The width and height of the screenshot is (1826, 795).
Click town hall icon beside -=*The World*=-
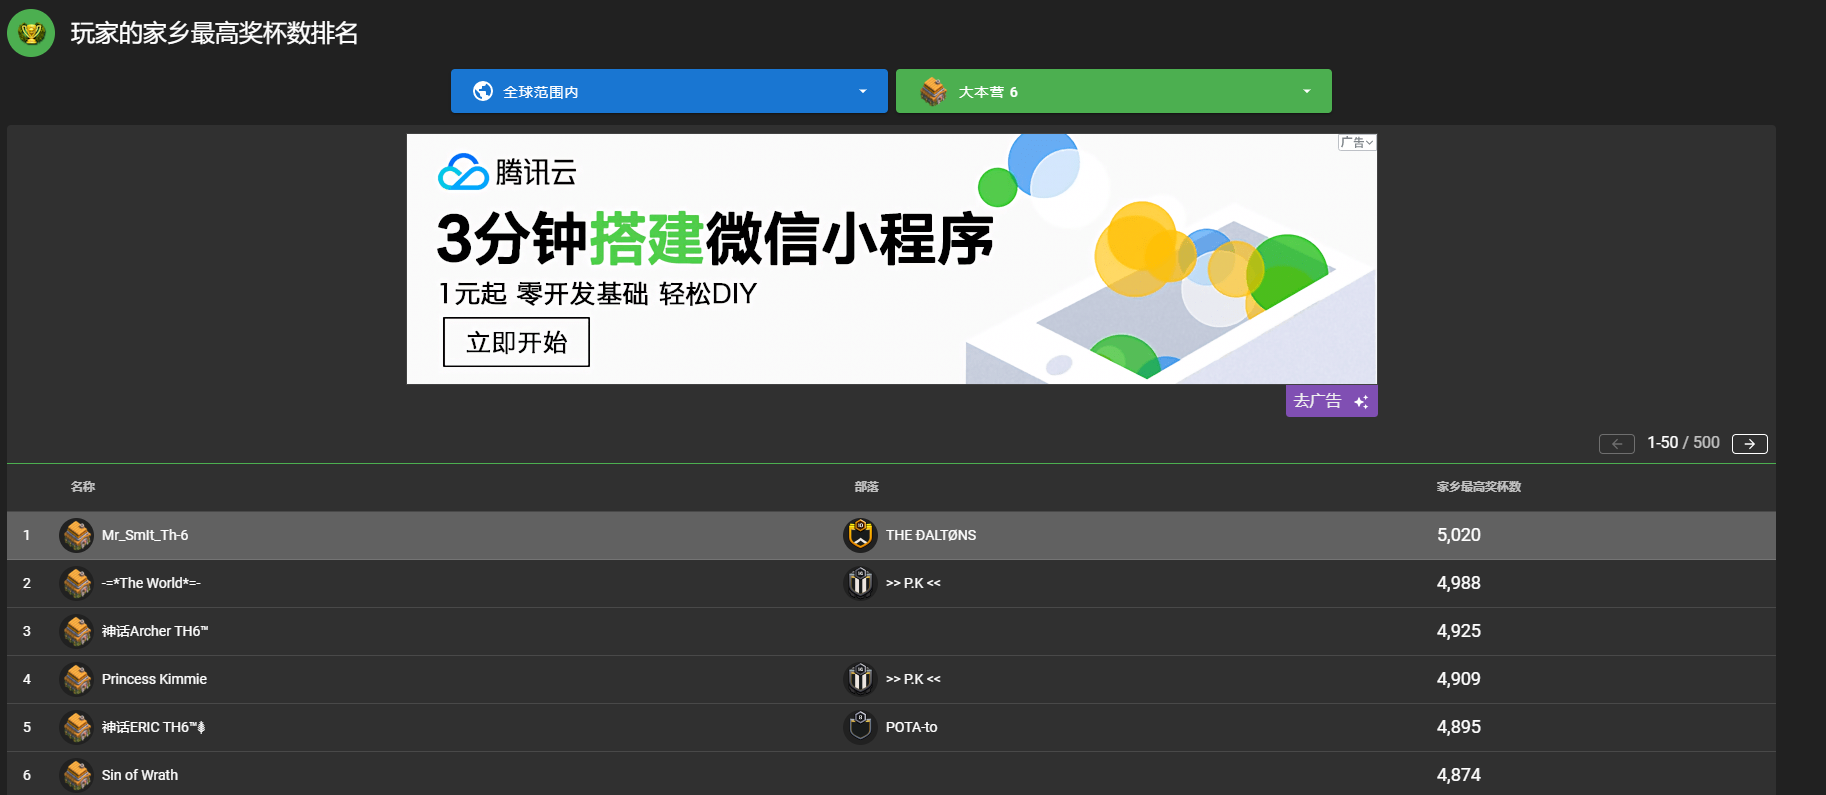point(77,583)
